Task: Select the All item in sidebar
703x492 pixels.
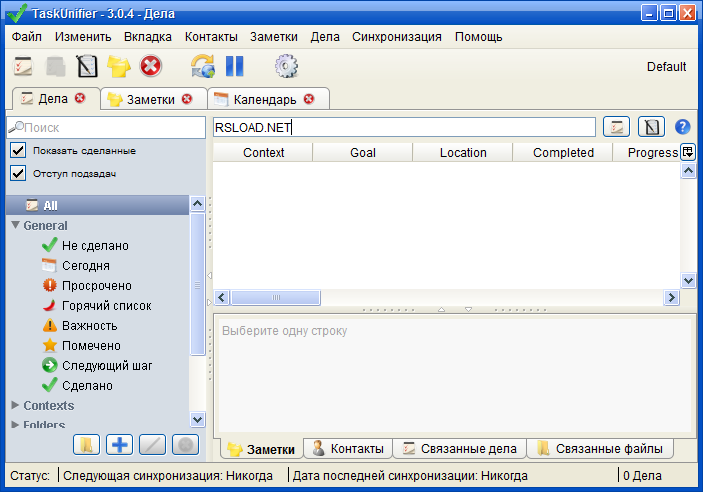Action: tap(97, 205)
